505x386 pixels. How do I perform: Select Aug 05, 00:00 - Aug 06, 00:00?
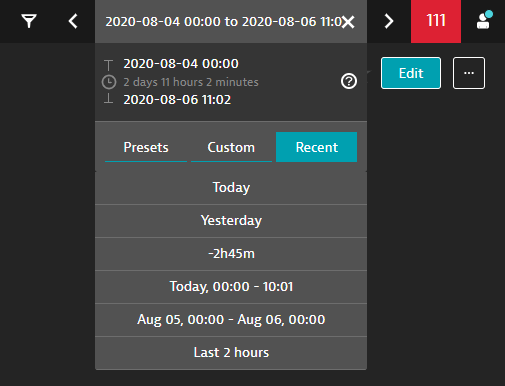coord(231,320)
